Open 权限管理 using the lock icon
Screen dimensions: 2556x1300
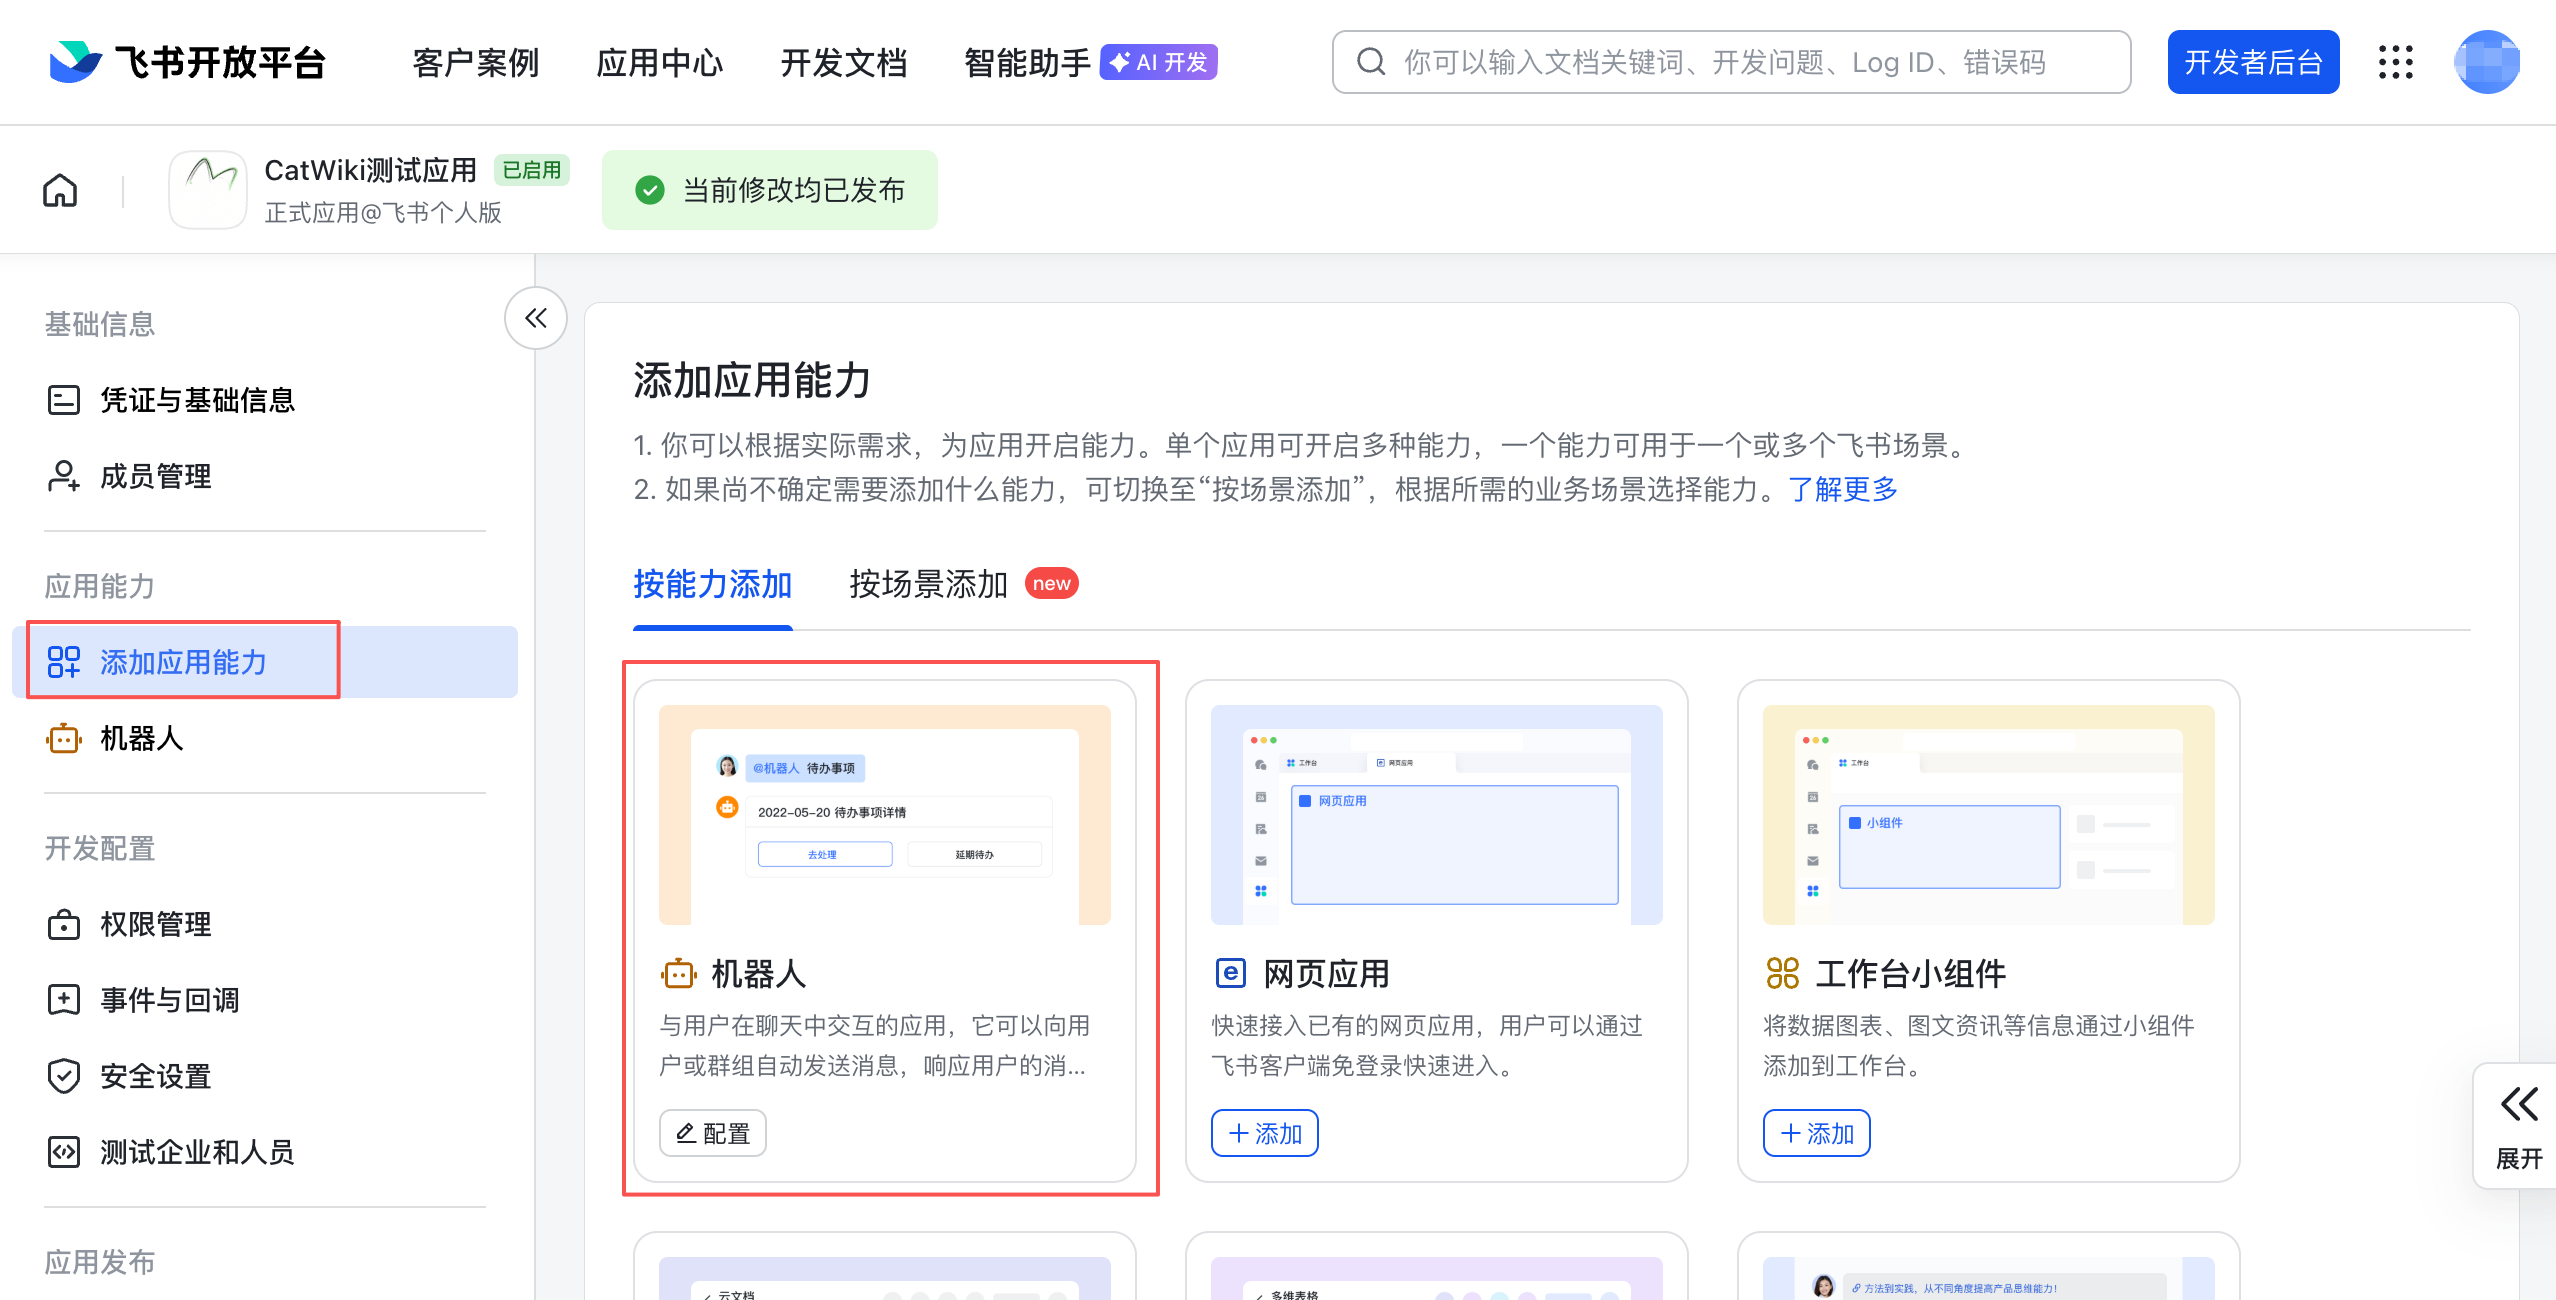tap(64, 924)
